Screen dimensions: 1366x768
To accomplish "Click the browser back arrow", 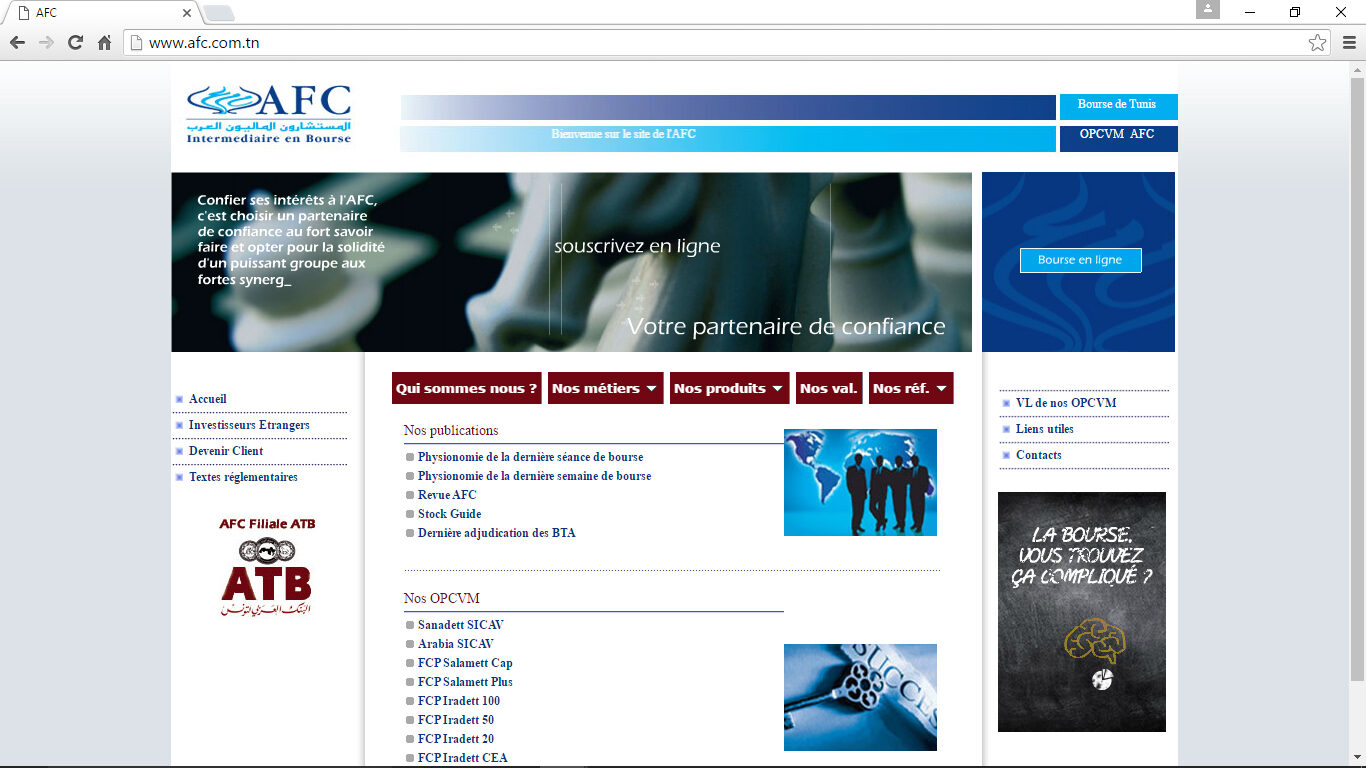I will [x=17, y=43].
